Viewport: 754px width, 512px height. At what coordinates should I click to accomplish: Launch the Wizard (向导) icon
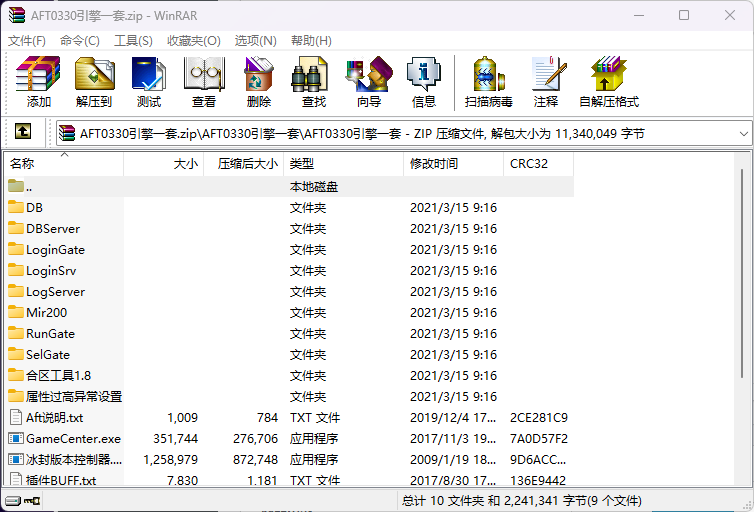[369, 82]
